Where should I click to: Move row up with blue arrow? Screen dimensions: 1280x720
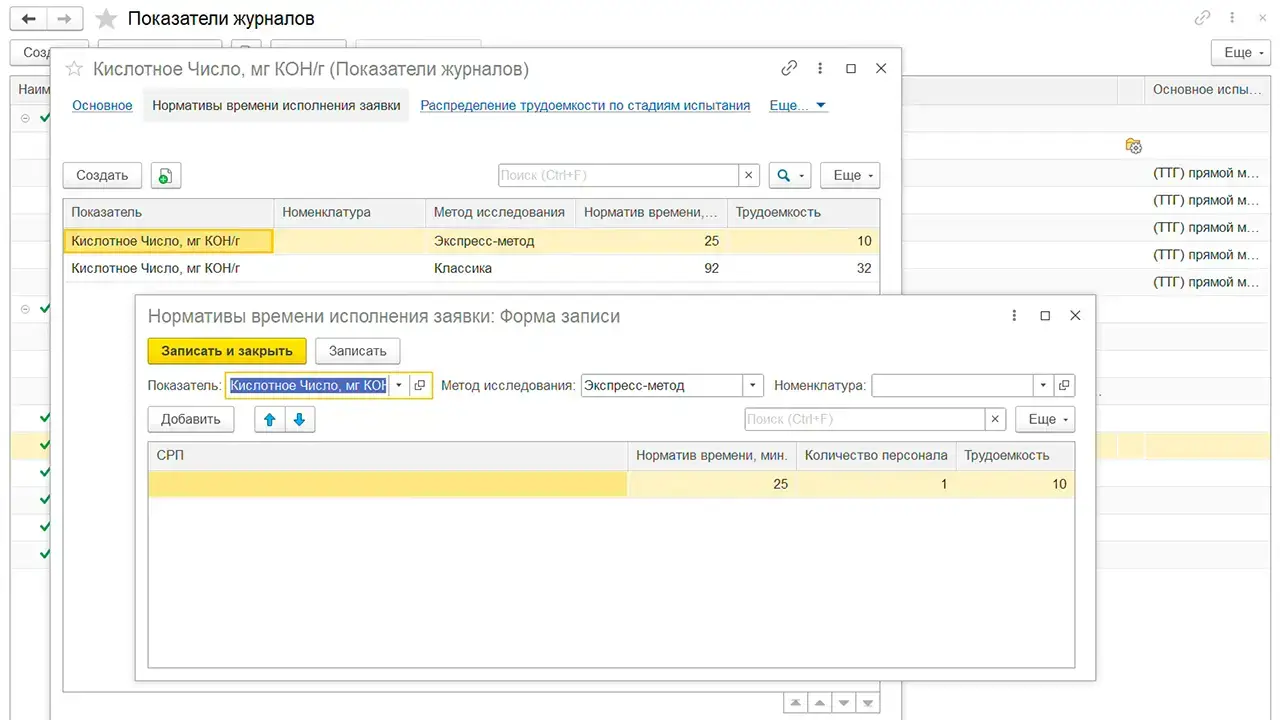click(270, 419)
